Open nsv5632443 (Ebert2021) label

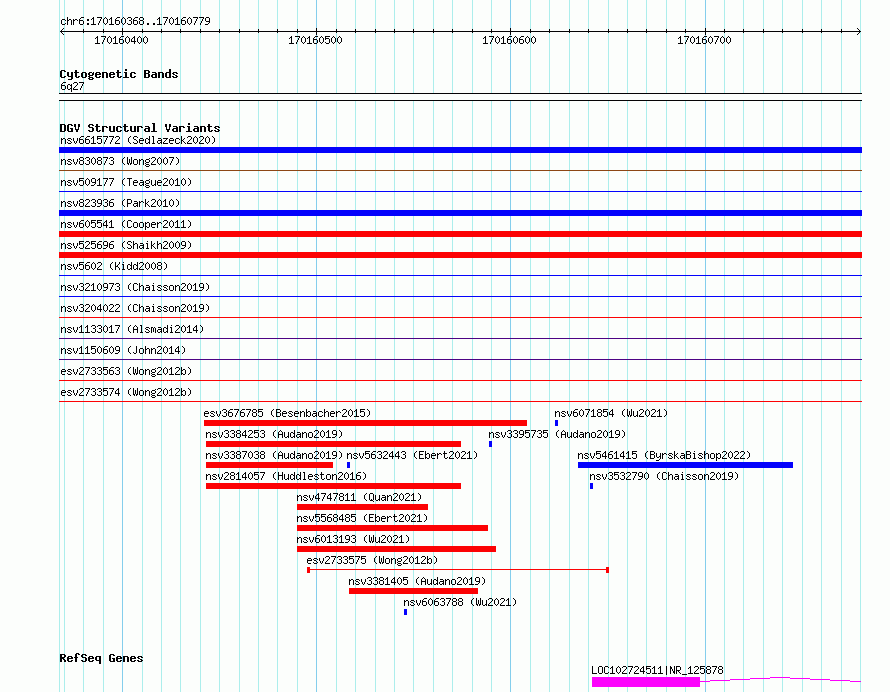[412, 455]
